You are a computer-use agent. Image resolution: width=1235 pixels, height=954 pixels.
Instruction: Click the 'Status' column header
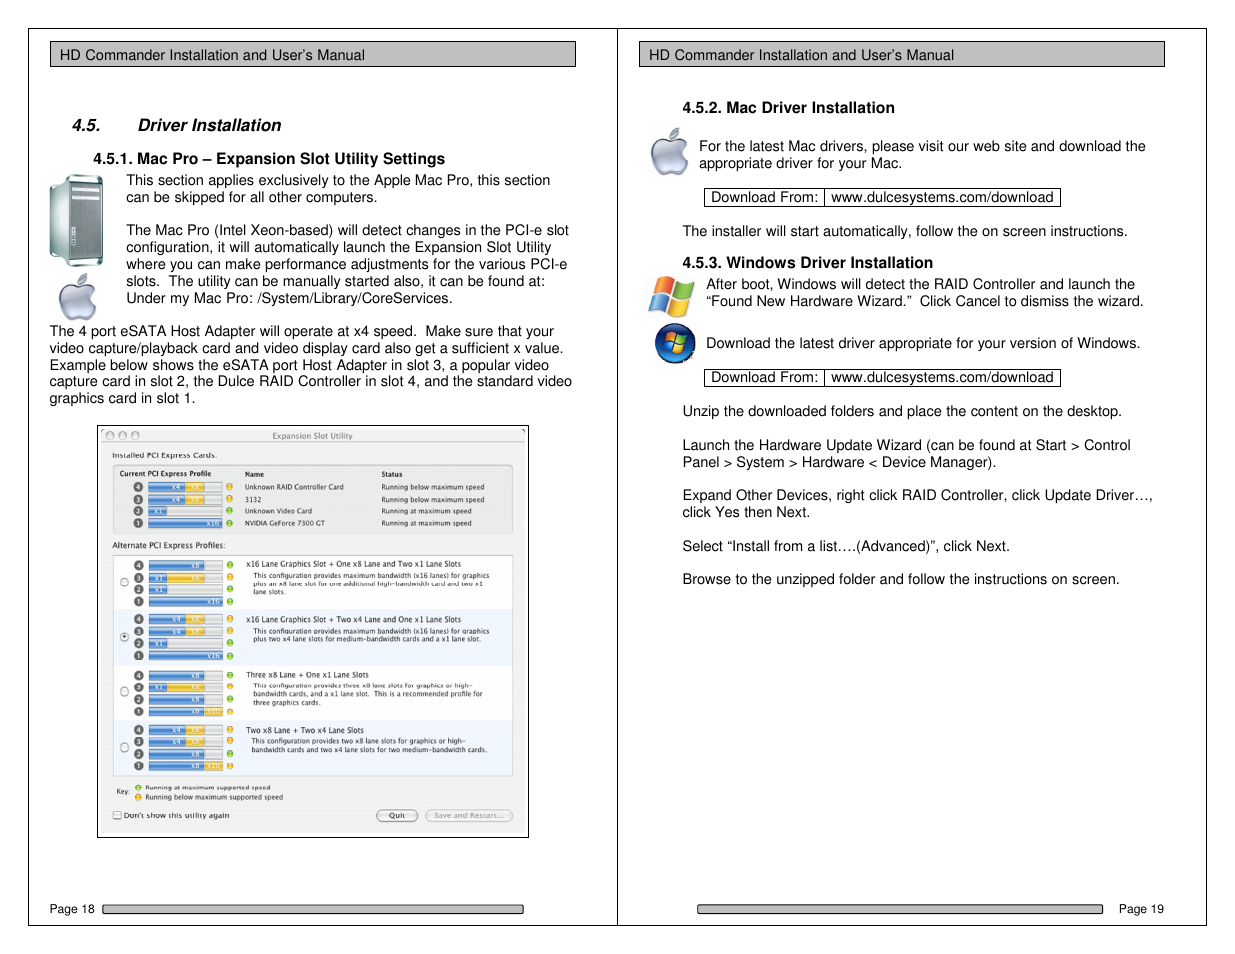coord(392,474)
